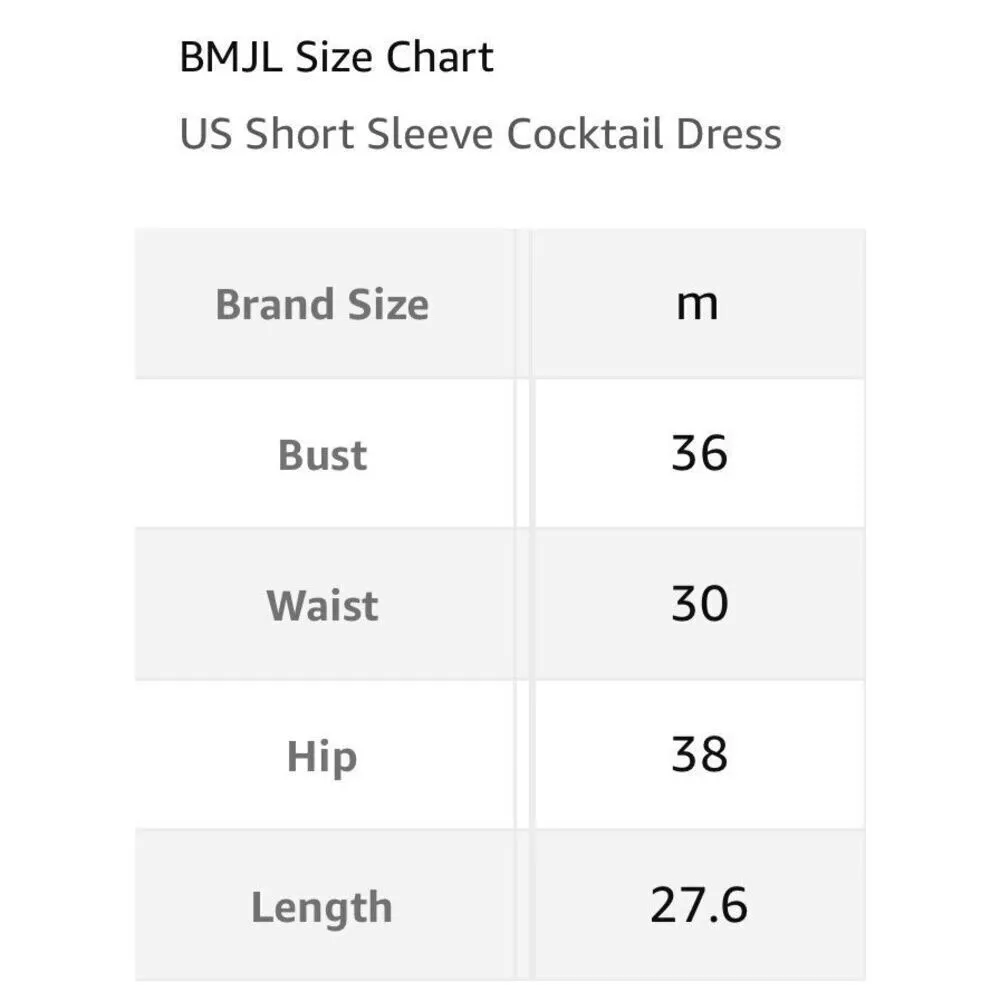Image resolution: width=1000 pixels, height=1000 pixels.
Task: Select the word Short in the subtitle
Action: pyautogui.click(x=300, y=134)
